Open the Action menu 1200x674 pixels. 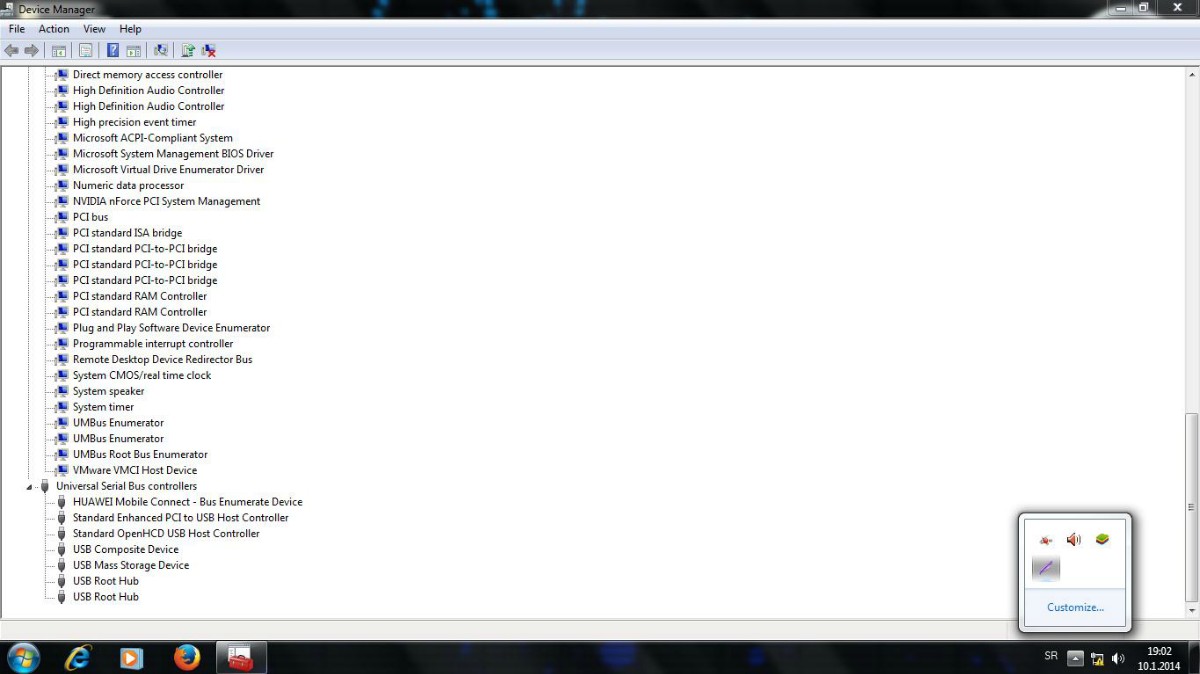(x=54, y=29)
